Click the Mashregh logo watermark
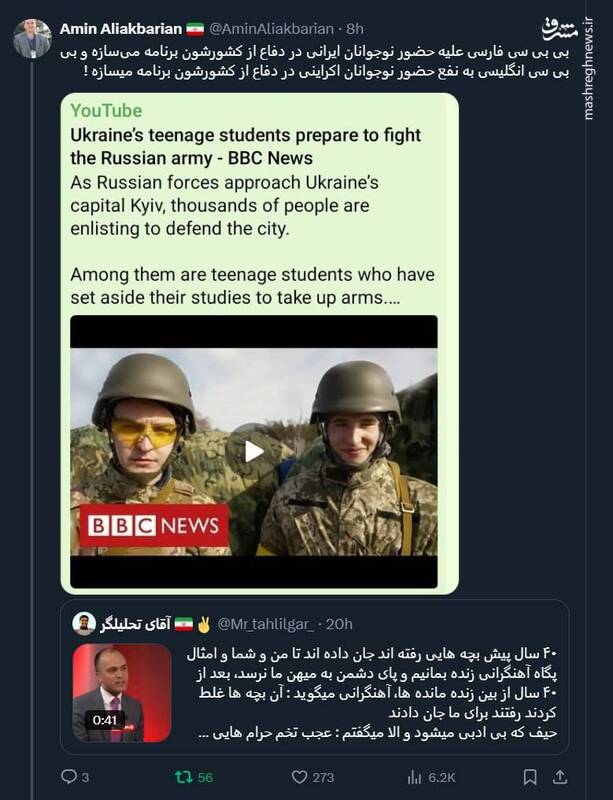This screenshot has height=800, width=613. point(561,30)
